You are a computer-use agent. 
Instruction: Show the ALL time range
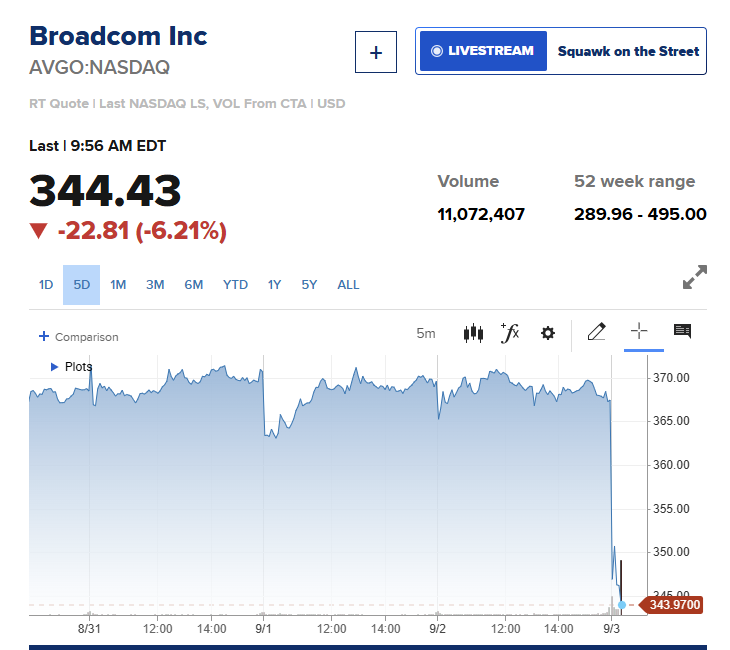pyautogui.click(x=348, y=284)
